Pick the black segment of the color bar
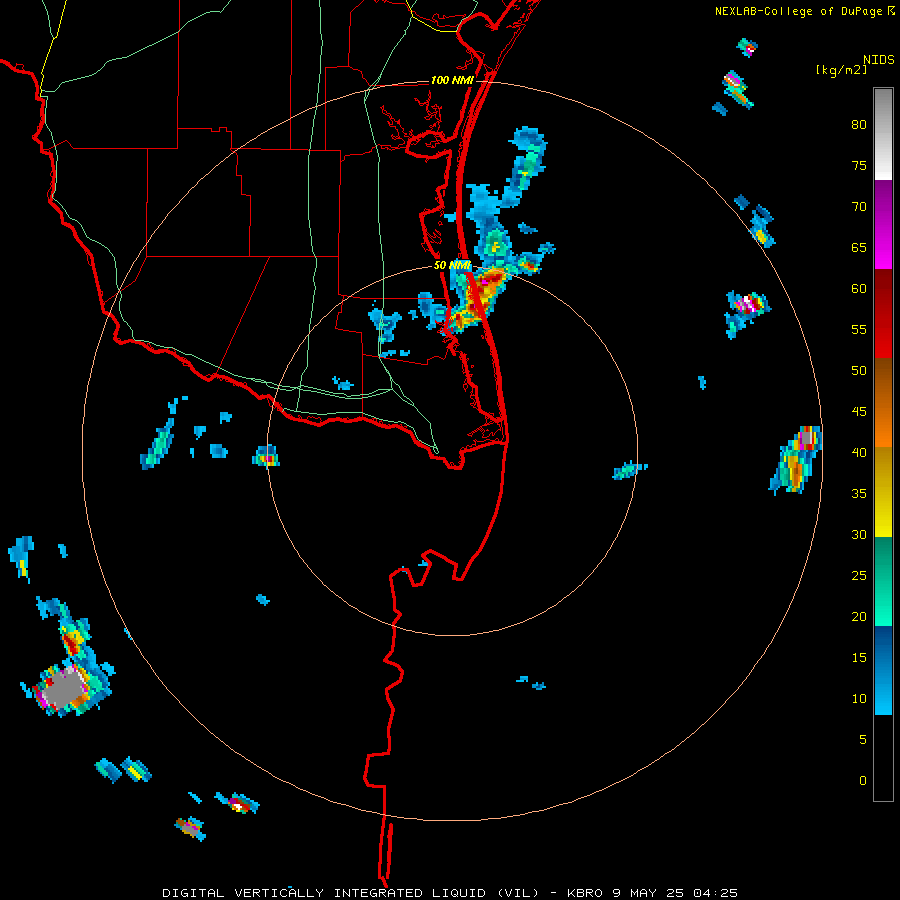The width and height of the screenshot is (900, 900). (x=883, y=758)
